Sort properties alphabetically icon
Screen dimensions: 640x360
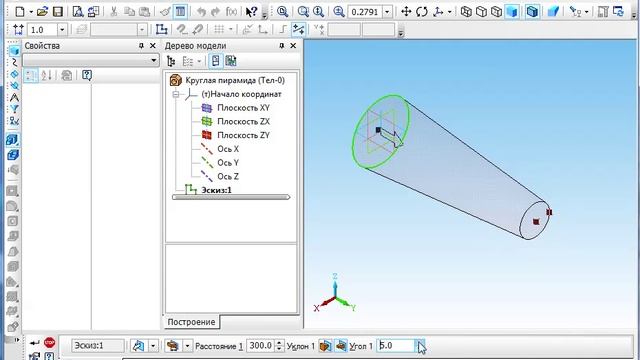pos(46,75)
